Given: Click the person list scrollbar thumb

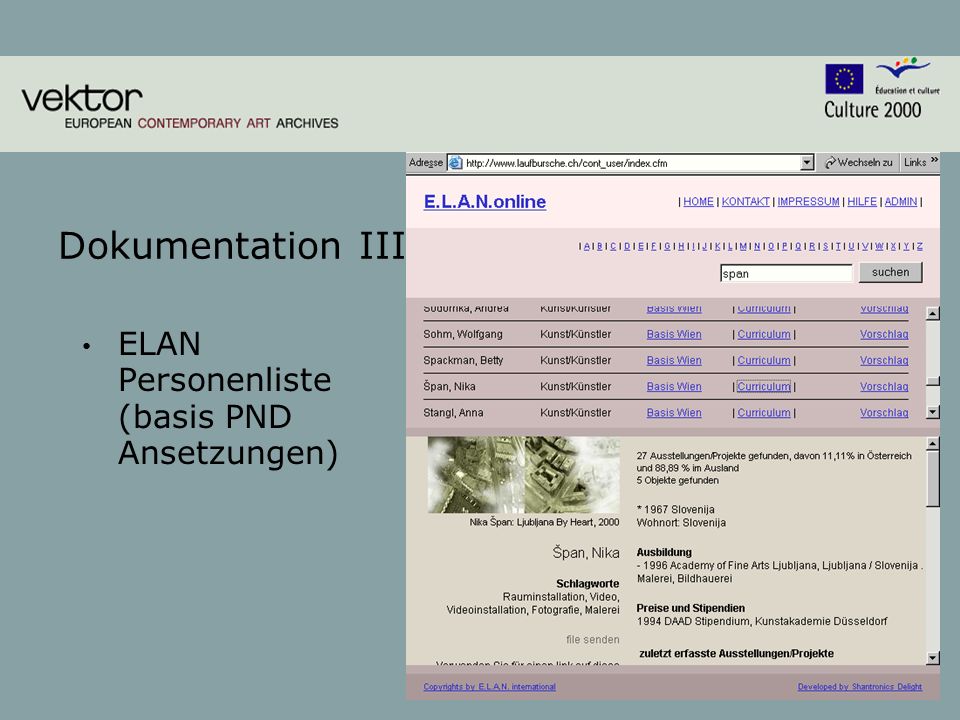Looking at the screenshot, I should pos(932,381).
